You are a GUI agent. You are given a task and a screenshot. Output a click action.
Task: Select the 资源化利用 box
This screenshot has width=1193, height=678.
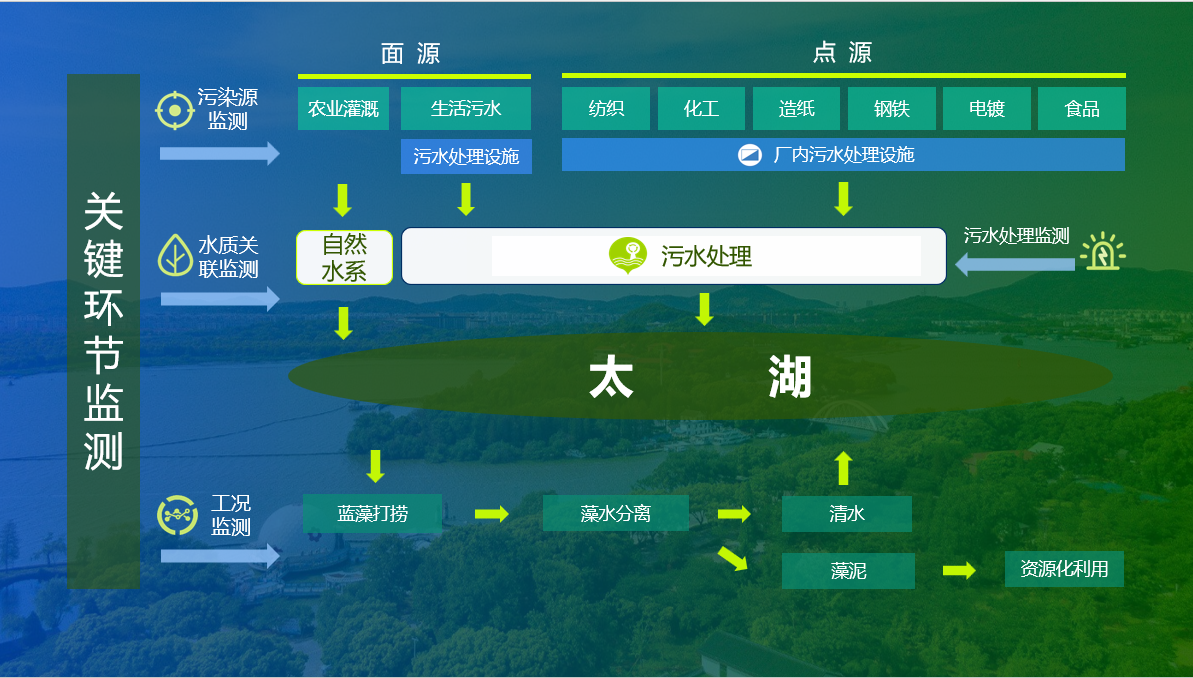tap(1064, 569)
